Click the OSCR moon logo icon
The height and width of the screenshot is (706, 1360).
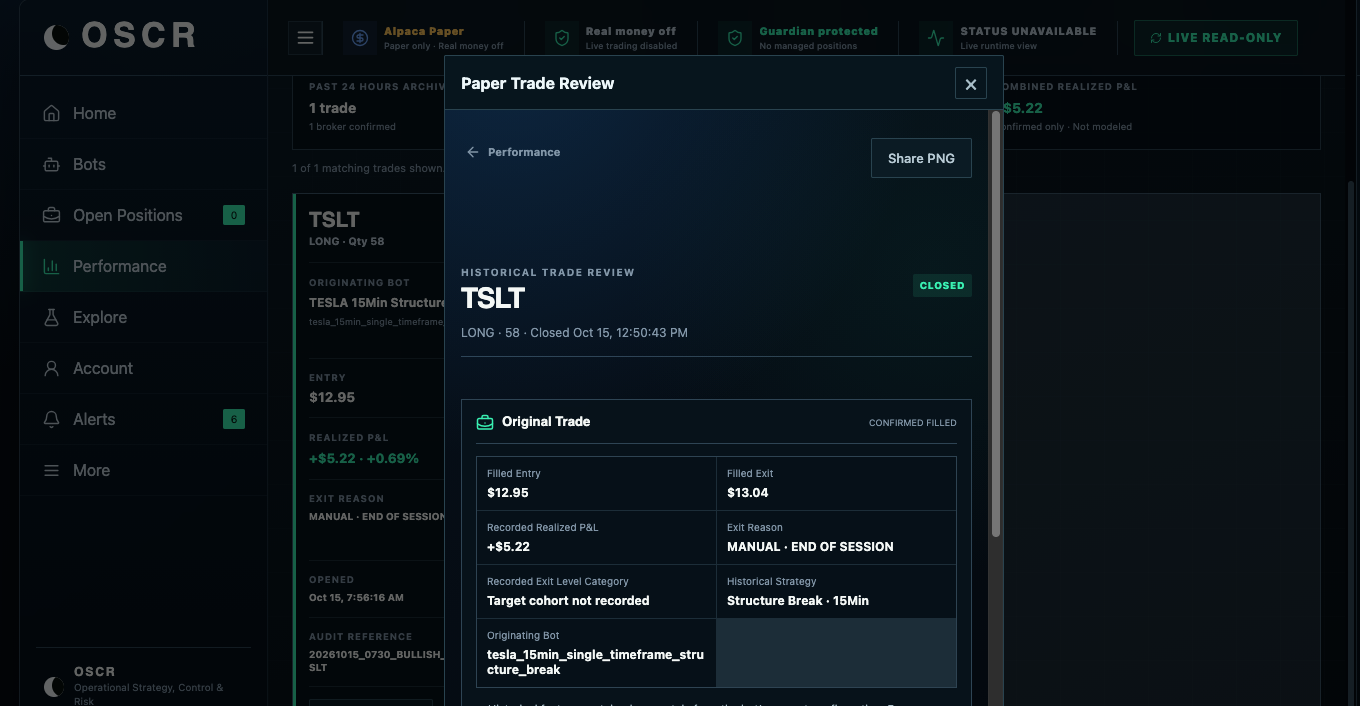coord(57,37)
